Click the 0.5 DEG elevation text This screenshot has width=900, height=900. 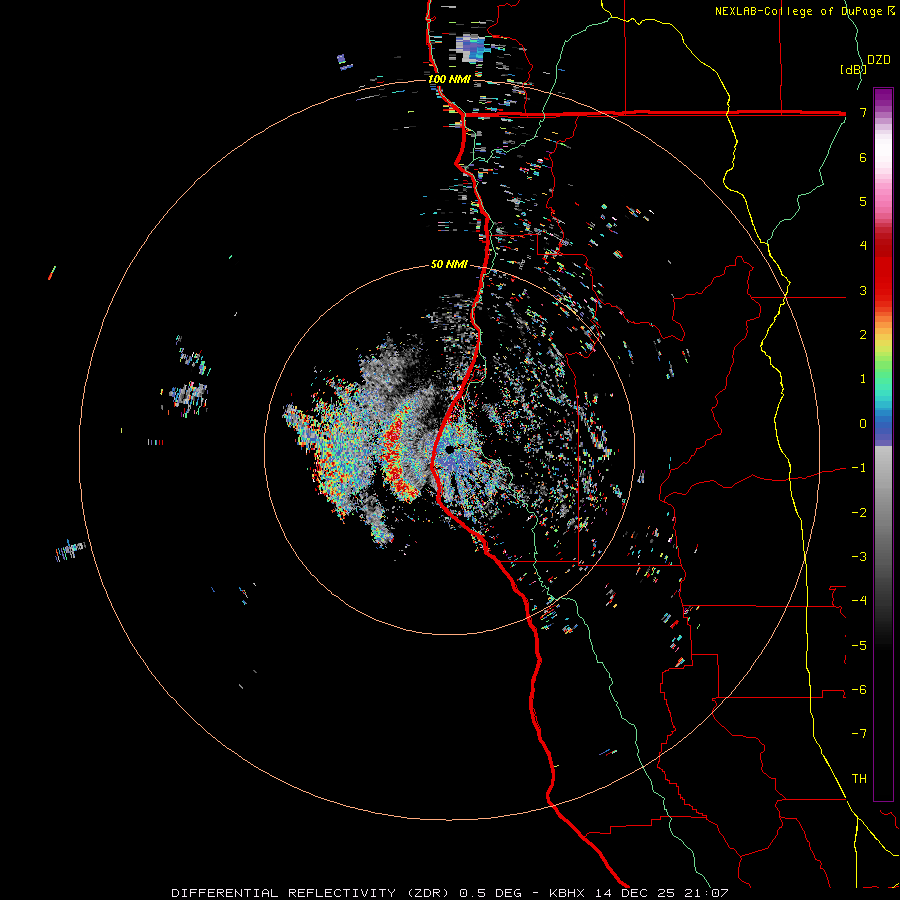[490, 893]
